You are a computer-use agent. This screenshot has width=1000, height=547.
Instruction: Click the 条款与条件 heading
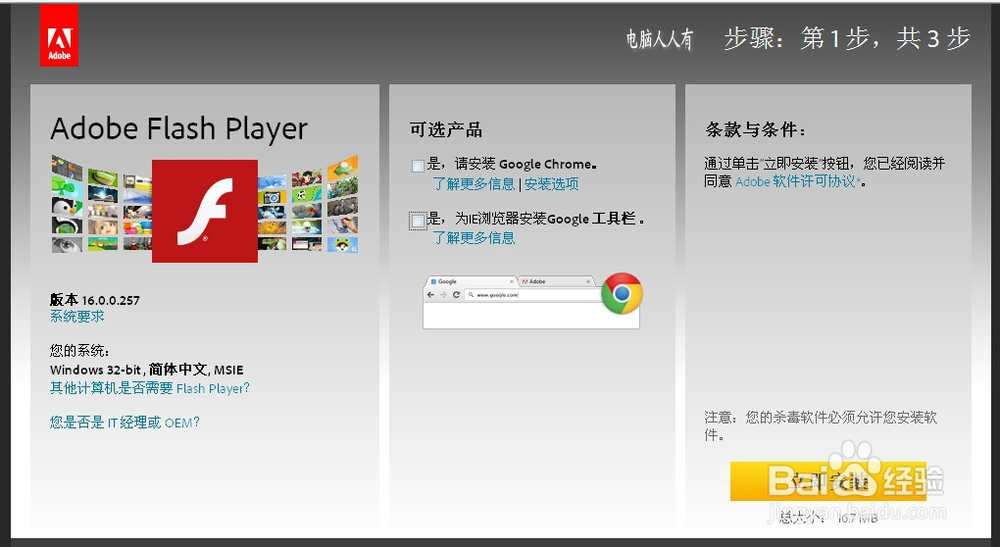click(756, 130)
